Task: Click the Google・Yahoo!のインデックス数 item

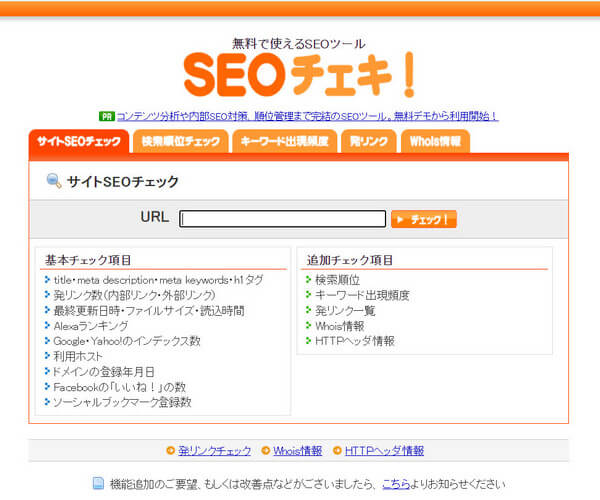Action: pos(127,341)
